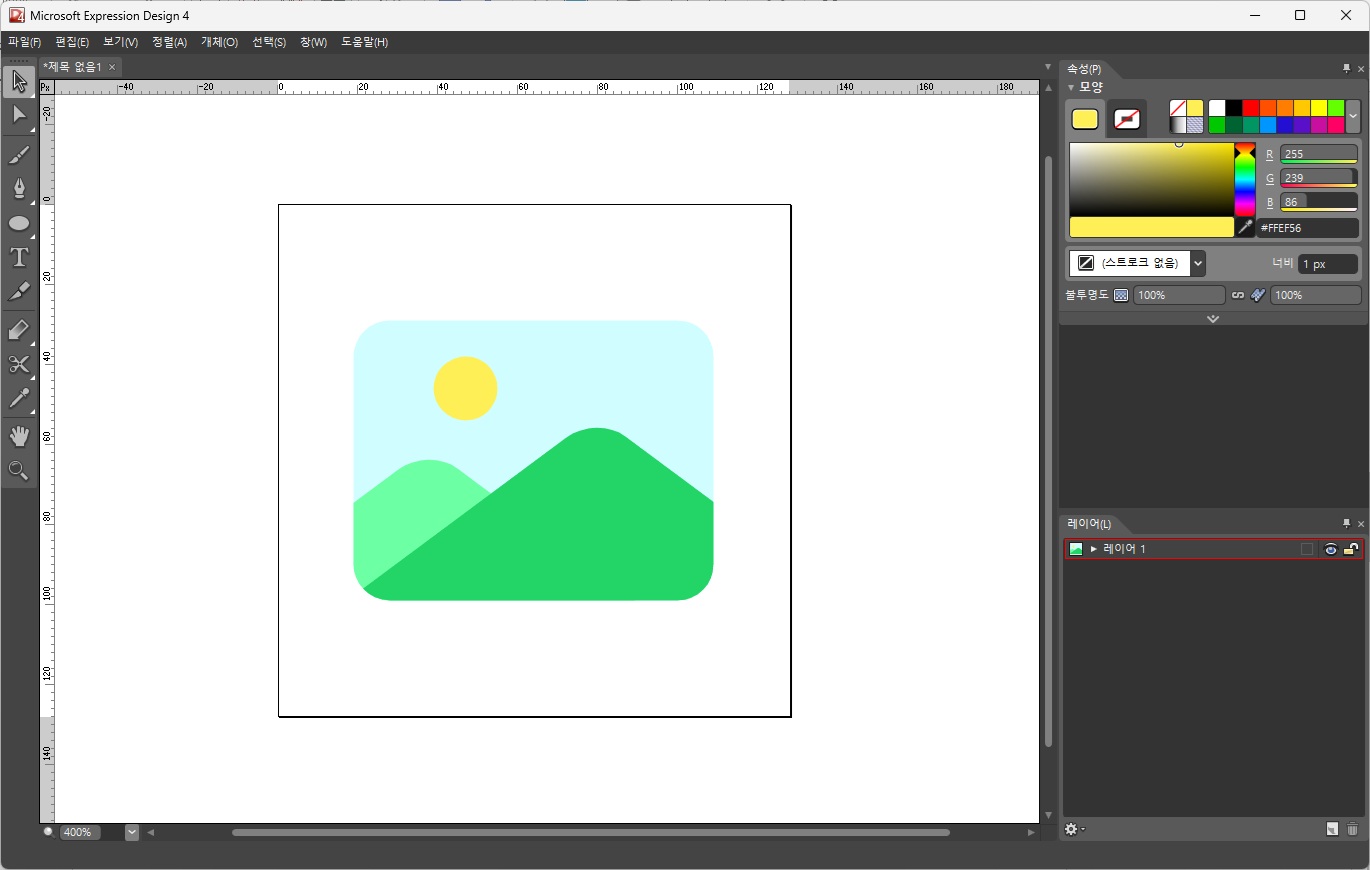Viewport: 1370px width, 870px height.
Task: Pin the 레이어(L) layers panel
Action: tap(1346, 524)
